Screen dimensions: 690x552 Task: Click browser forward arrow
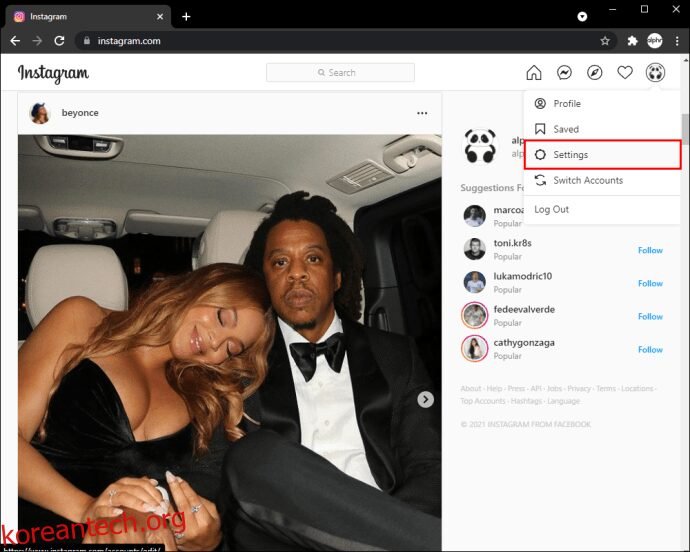(x=37, y=41)
